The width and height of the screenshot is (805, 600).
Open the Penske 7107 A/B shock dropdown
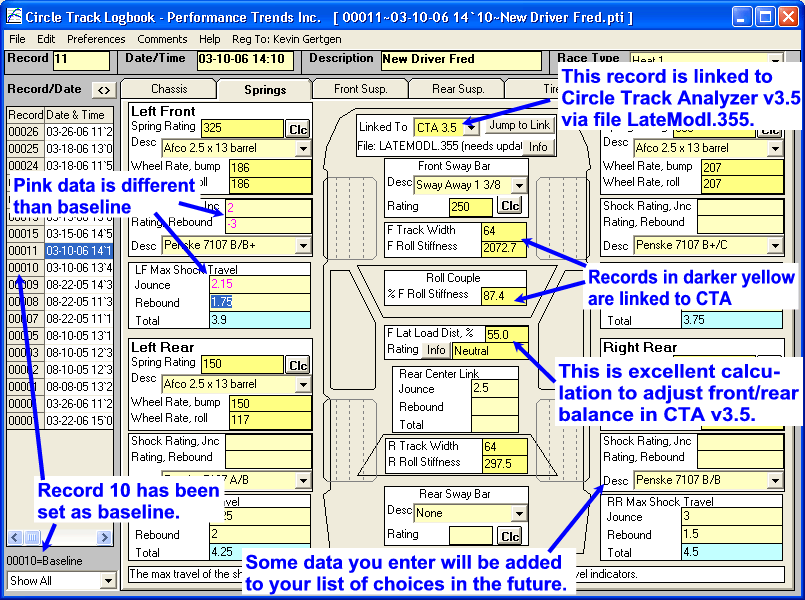tap(303, 480)
